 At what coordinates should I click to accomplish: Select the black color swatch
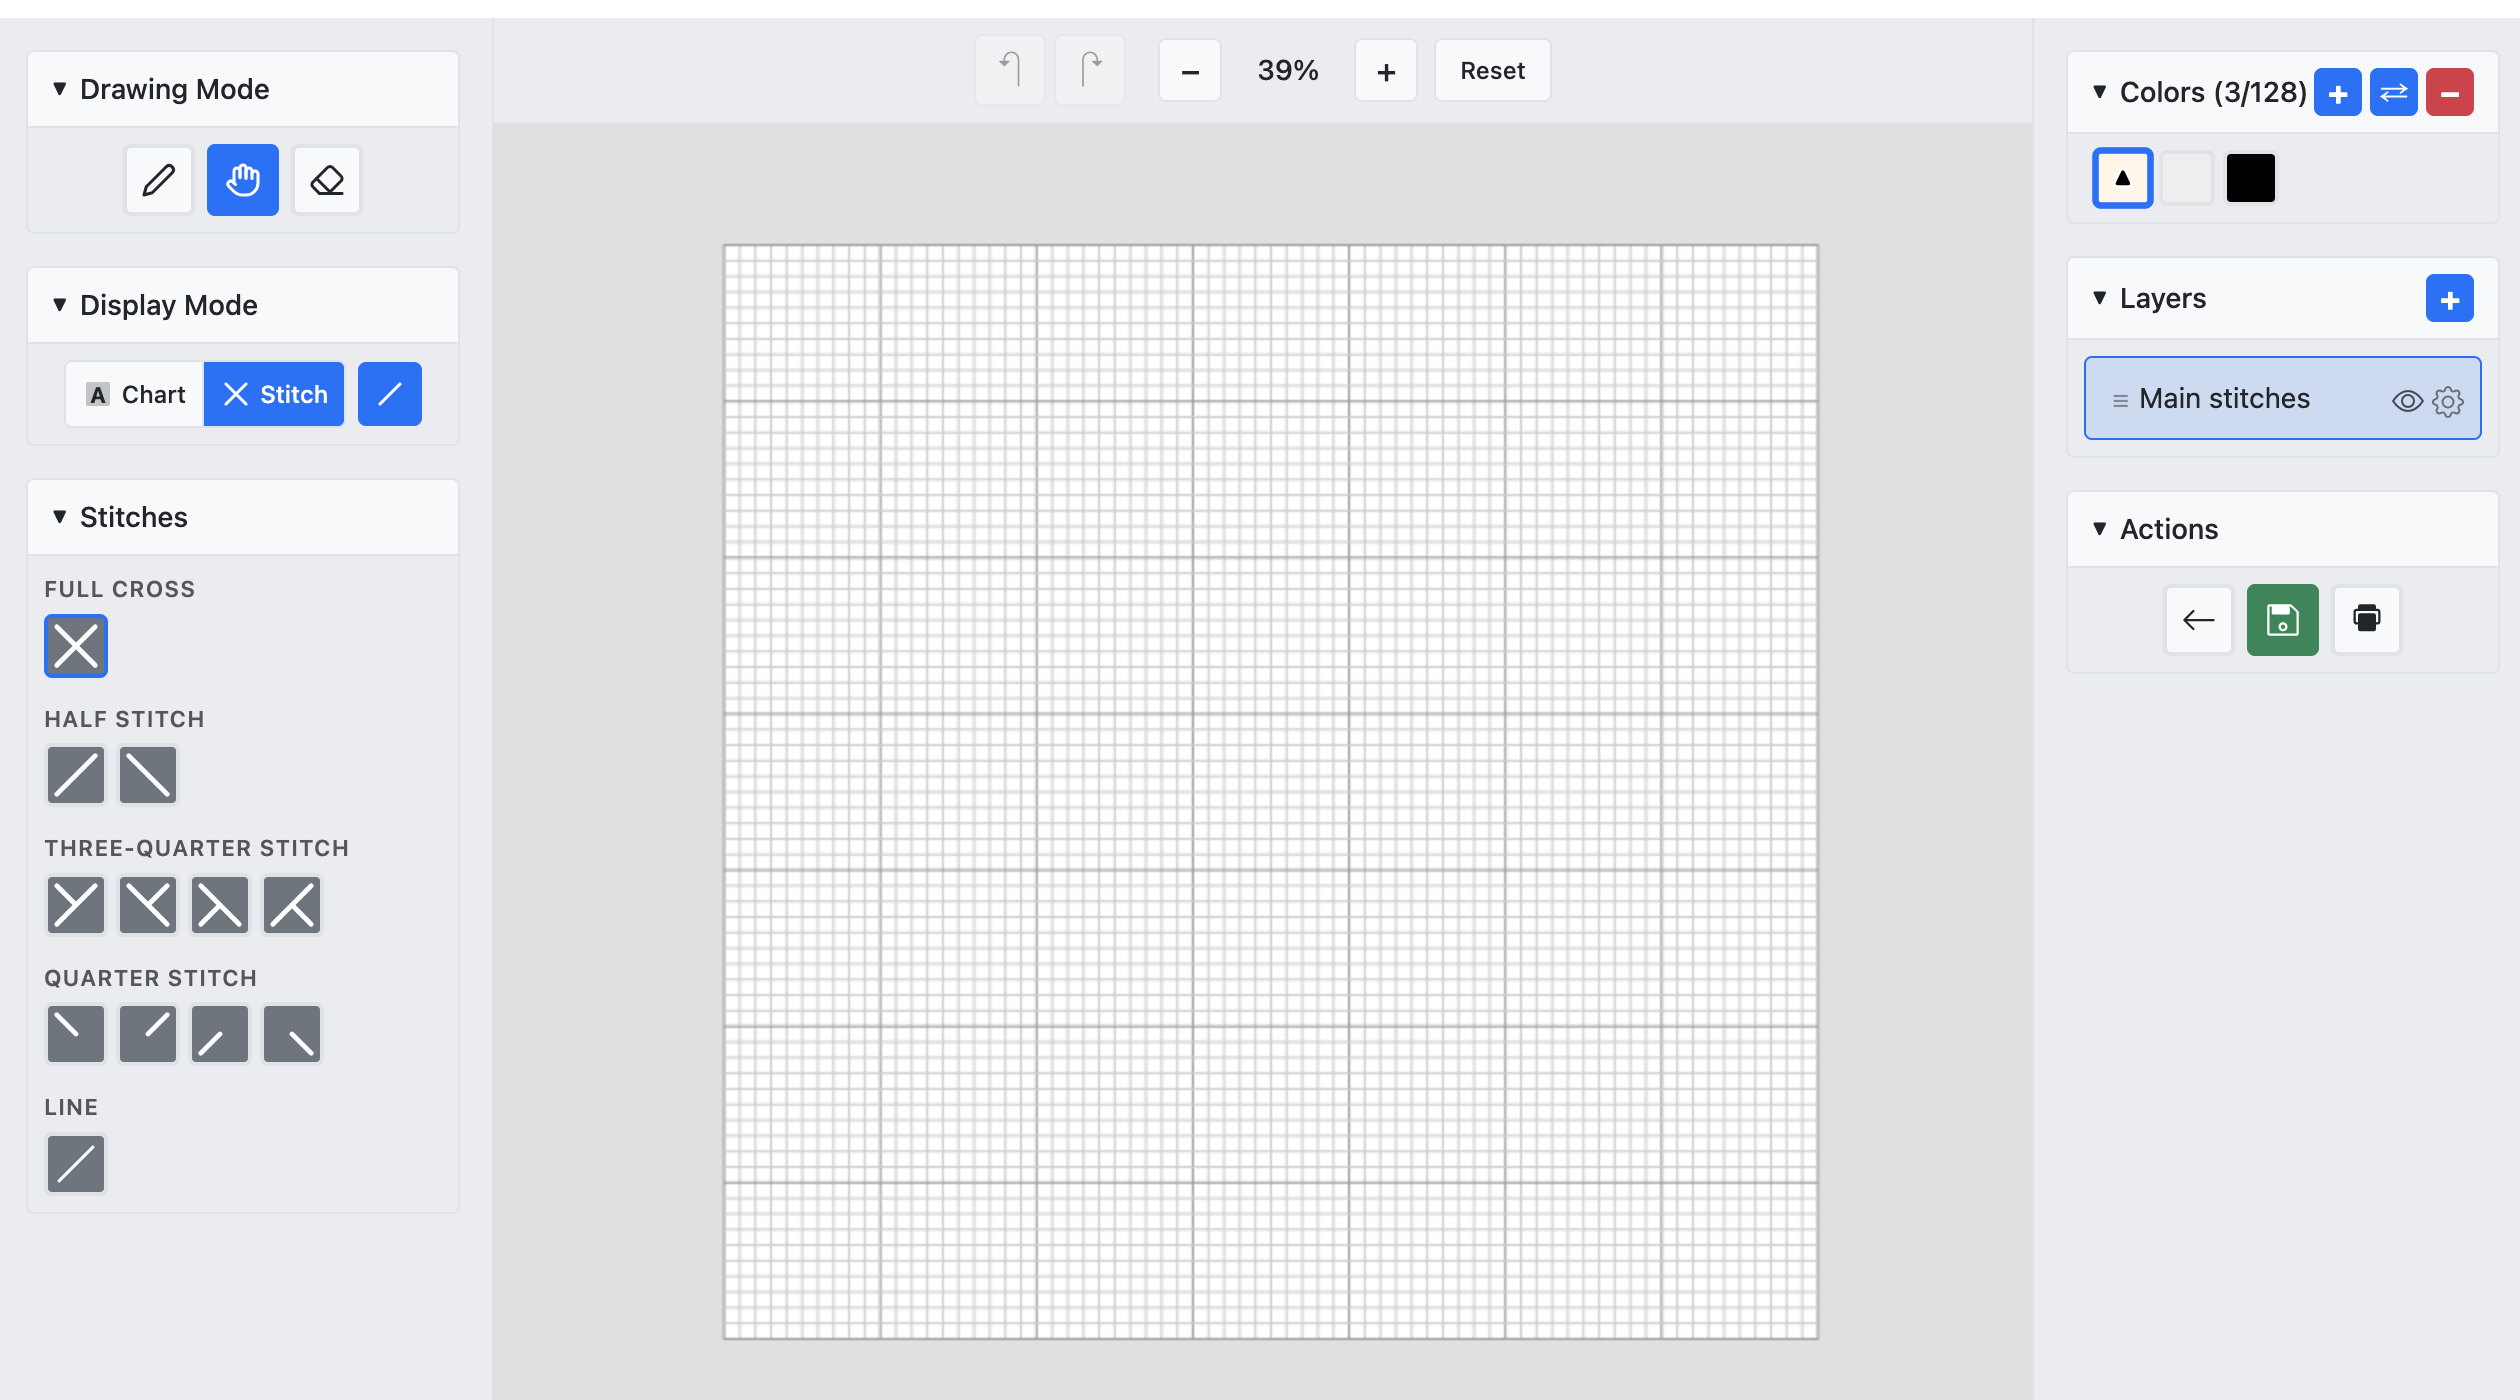[x=2252, y=177]
